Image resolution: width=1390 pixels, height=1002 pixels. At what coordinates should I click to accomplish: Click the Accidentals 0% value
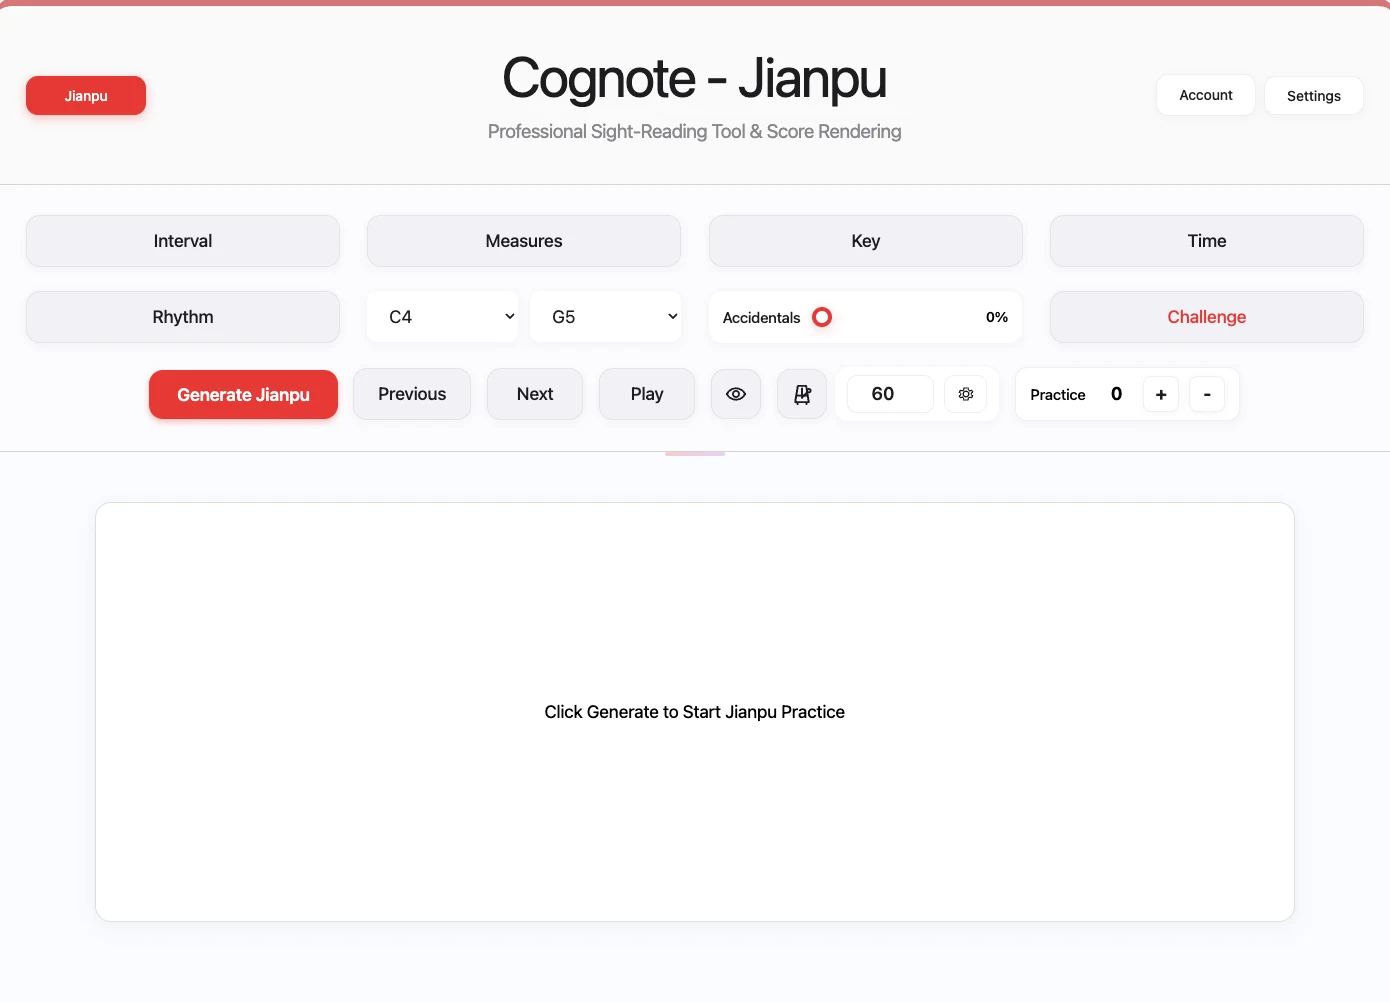[997, 317]
